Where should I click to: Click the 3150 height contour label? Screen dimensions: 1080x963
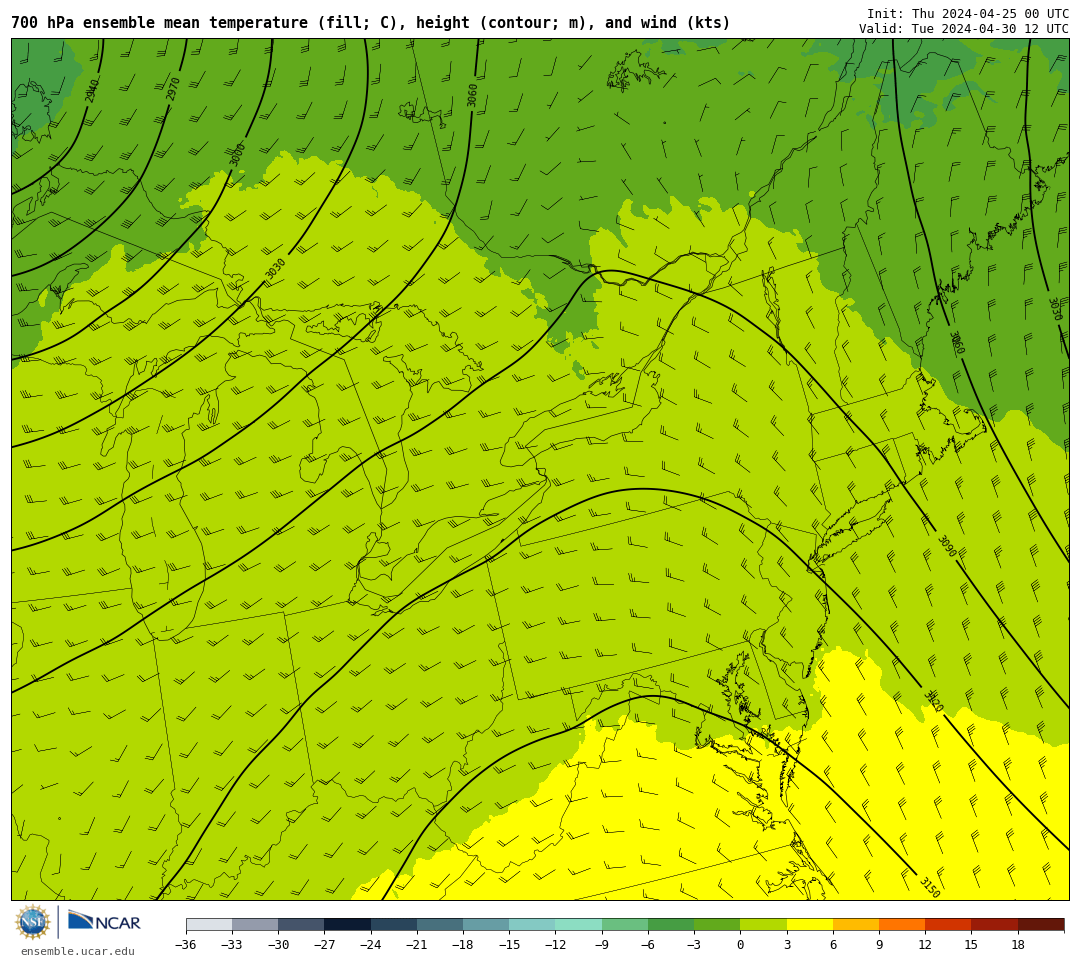(x=929, y=887)
